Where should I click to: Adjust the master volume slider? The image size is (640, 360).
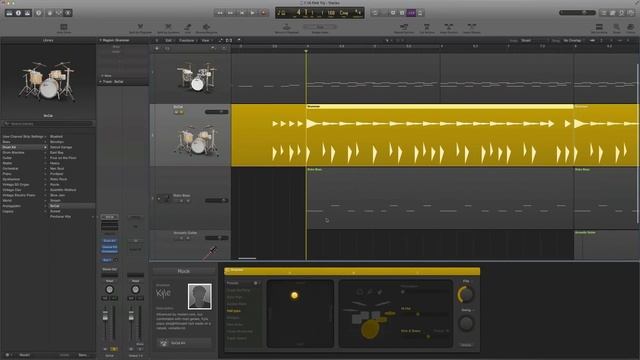(x=577, y=13)
